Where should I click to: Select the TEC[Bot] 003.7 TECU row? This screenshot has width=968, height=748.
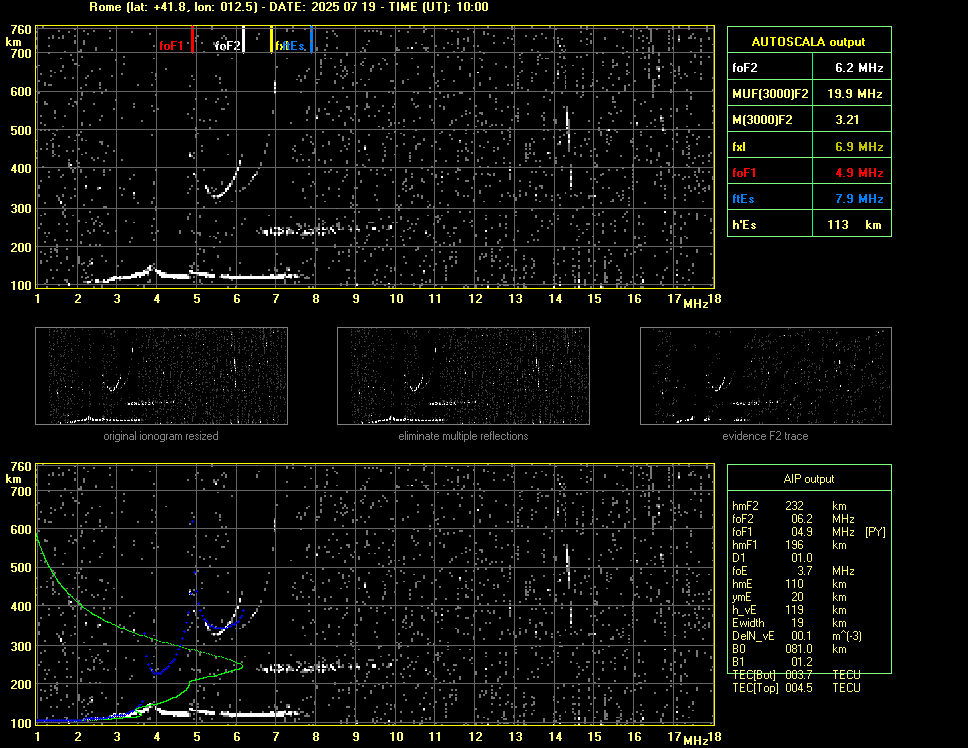coord(796,675)
